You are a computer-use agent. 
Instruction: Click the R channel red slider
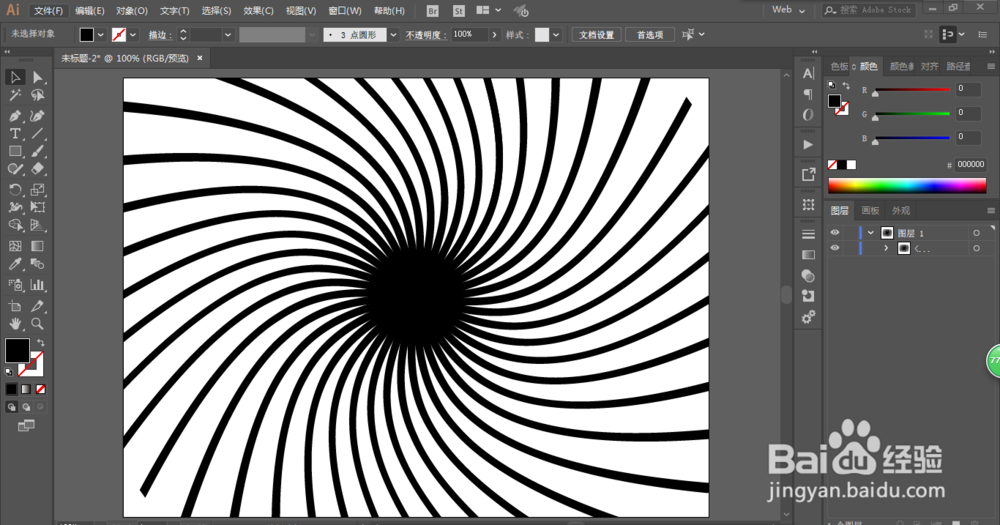coord(912,90)
